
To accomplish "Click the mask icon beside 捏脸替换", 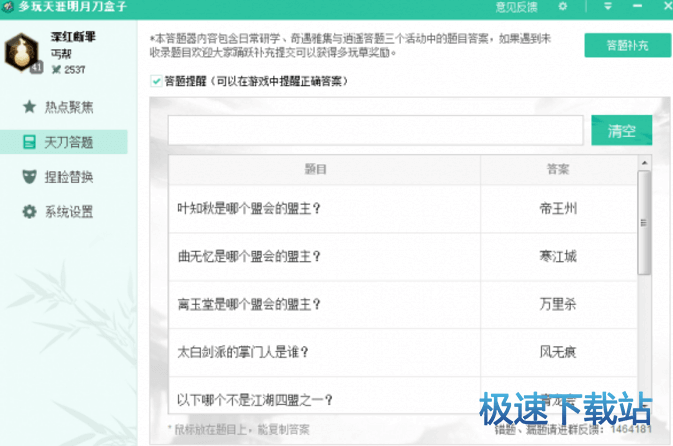I will pyautogui.click(x=29, y=176).
